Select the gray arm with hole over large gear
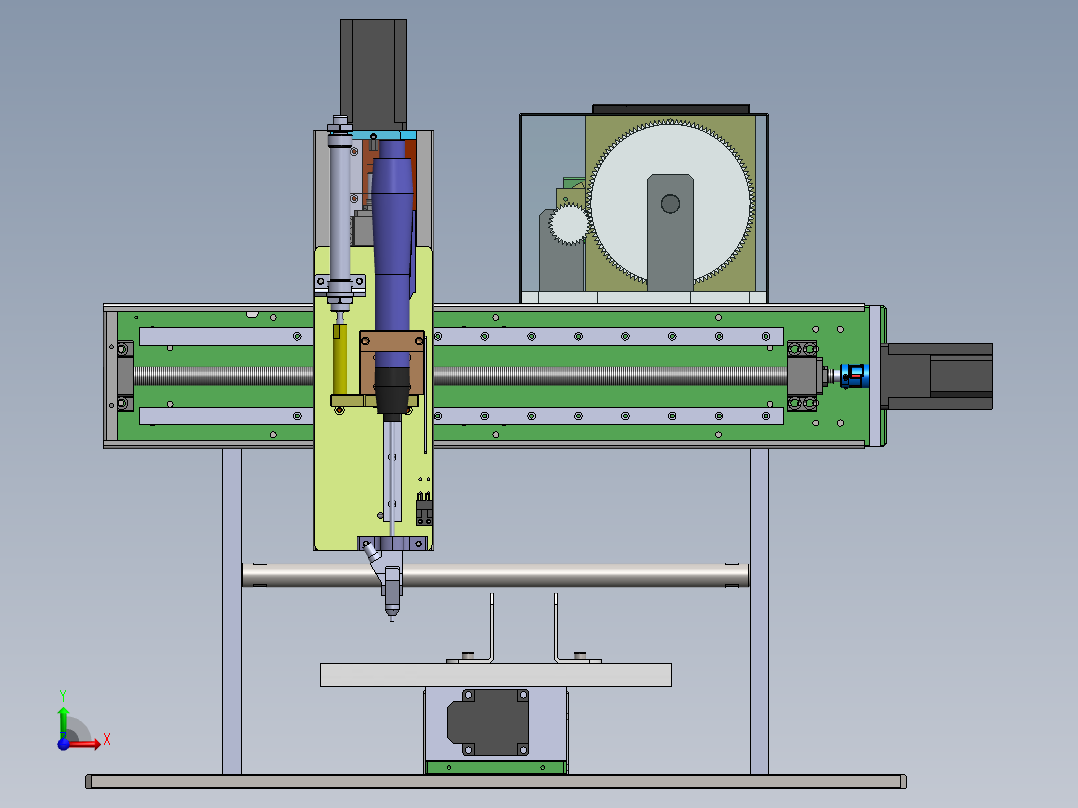The height and width of the screenshot is (808, 1078). [670, 232]
